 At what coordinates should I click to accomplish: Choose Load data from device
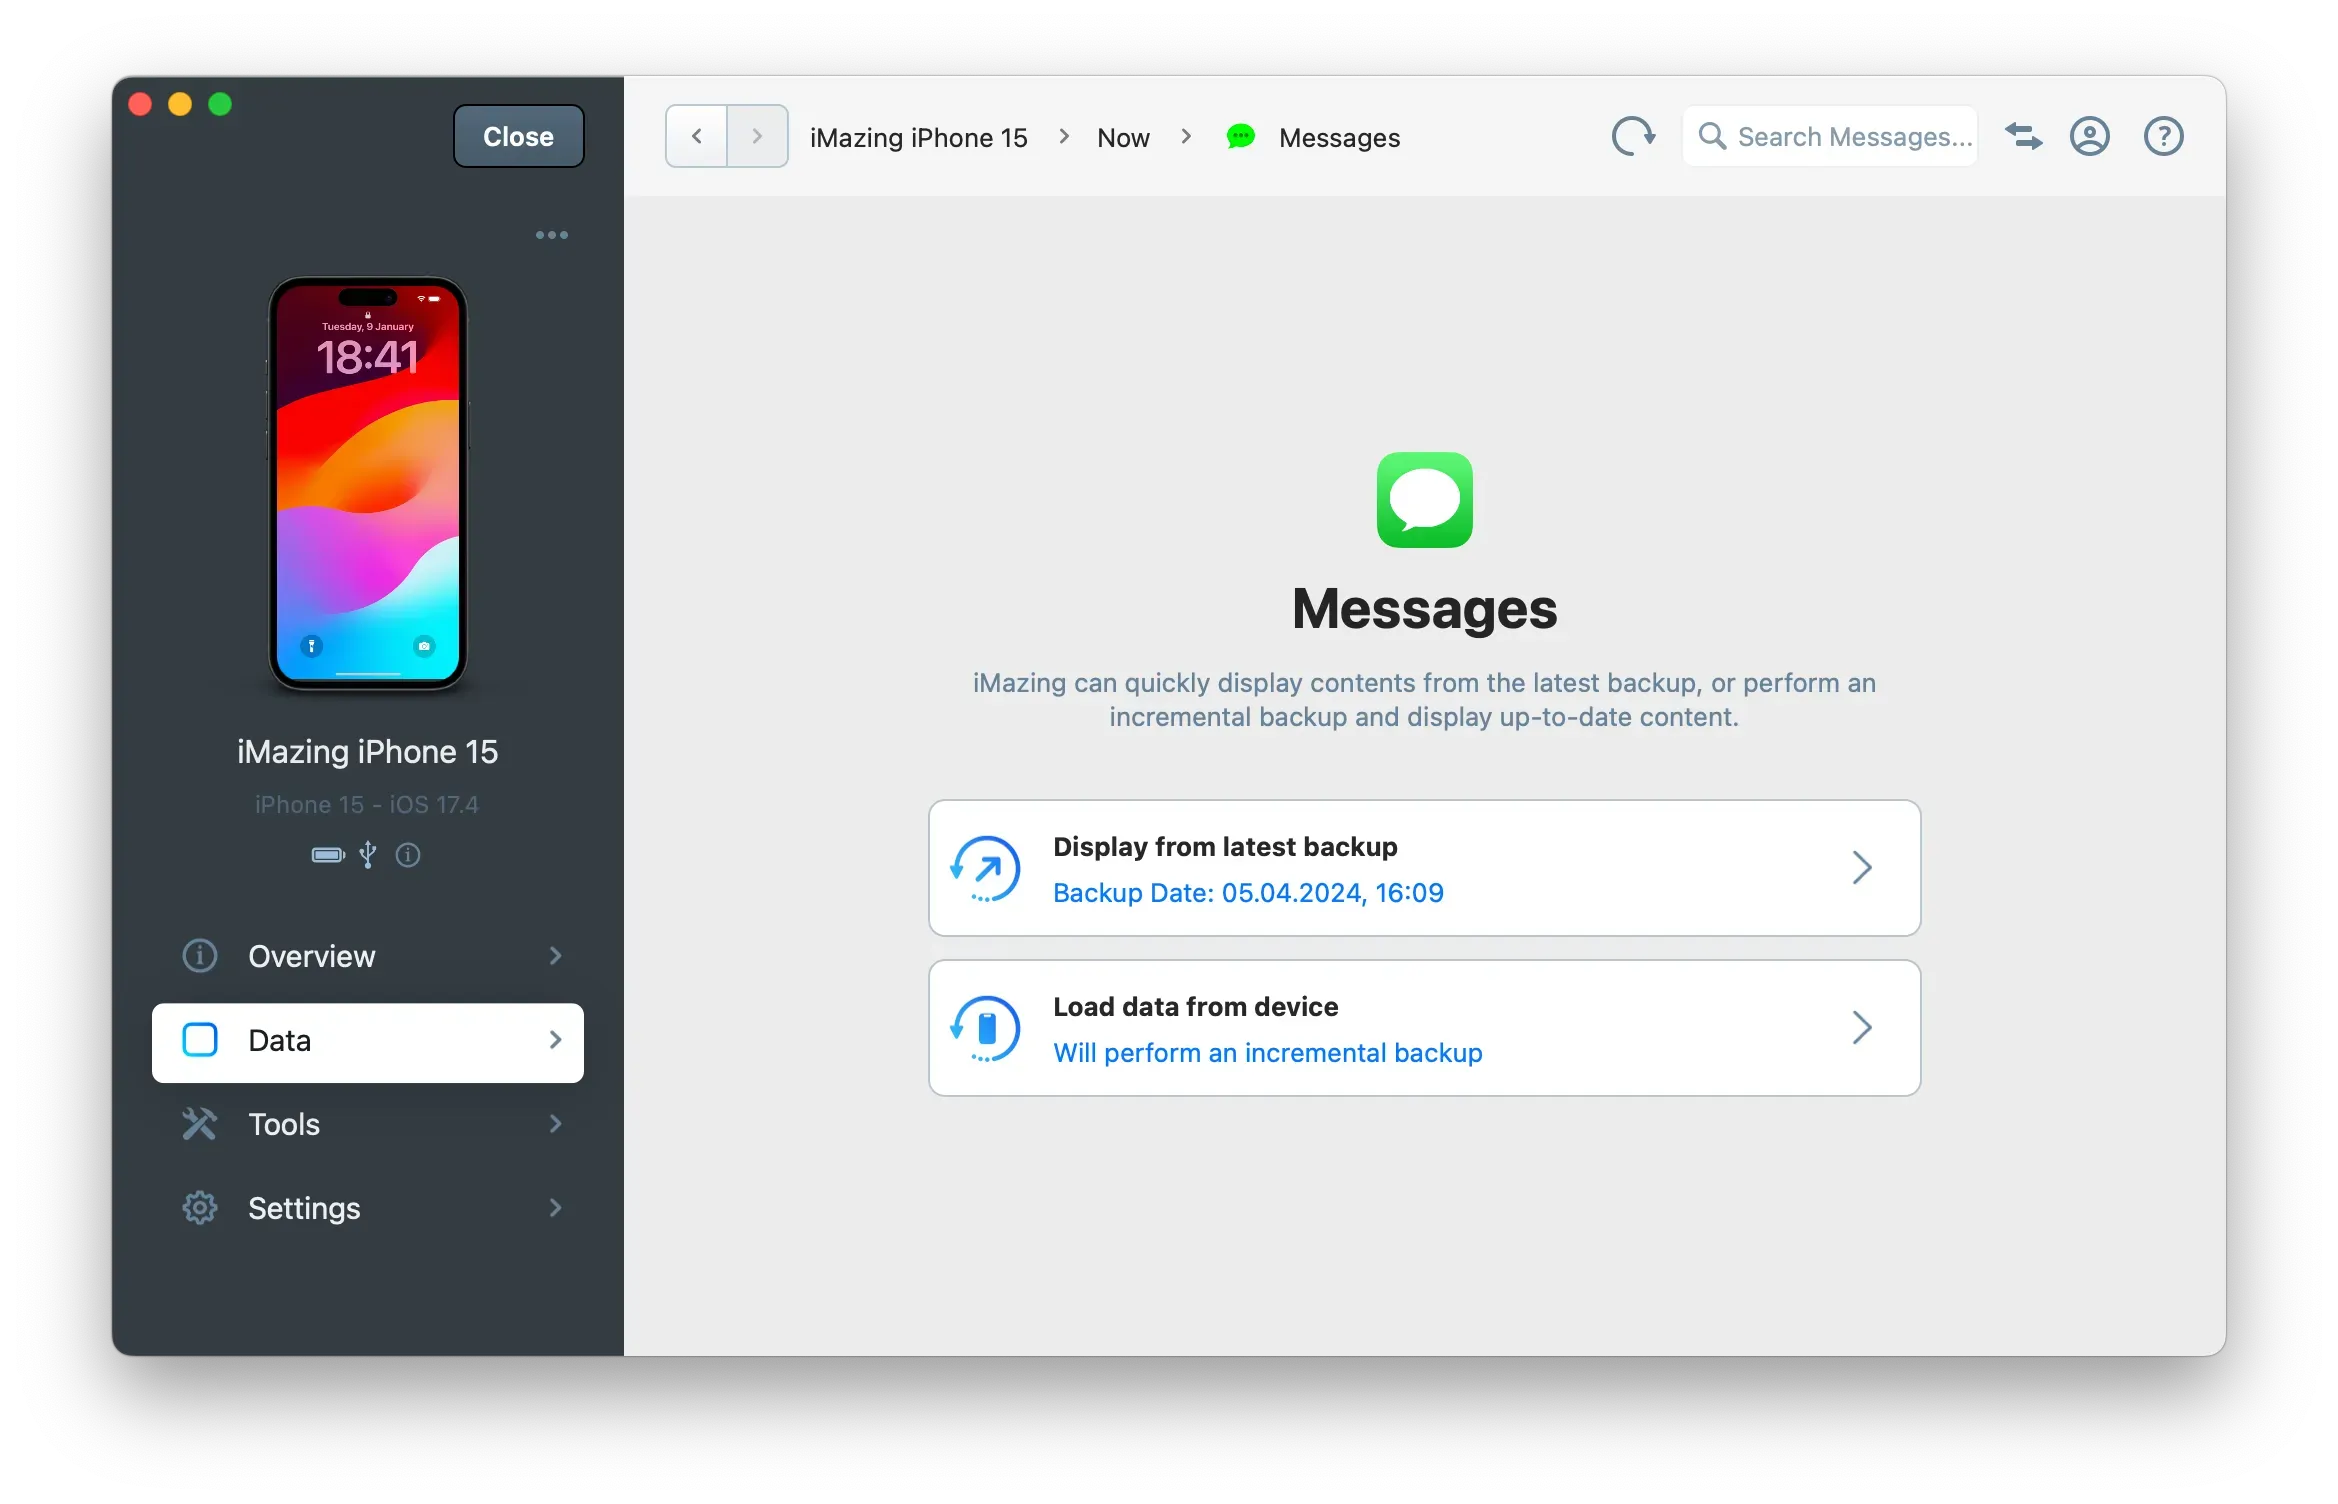point(1424,1028)
